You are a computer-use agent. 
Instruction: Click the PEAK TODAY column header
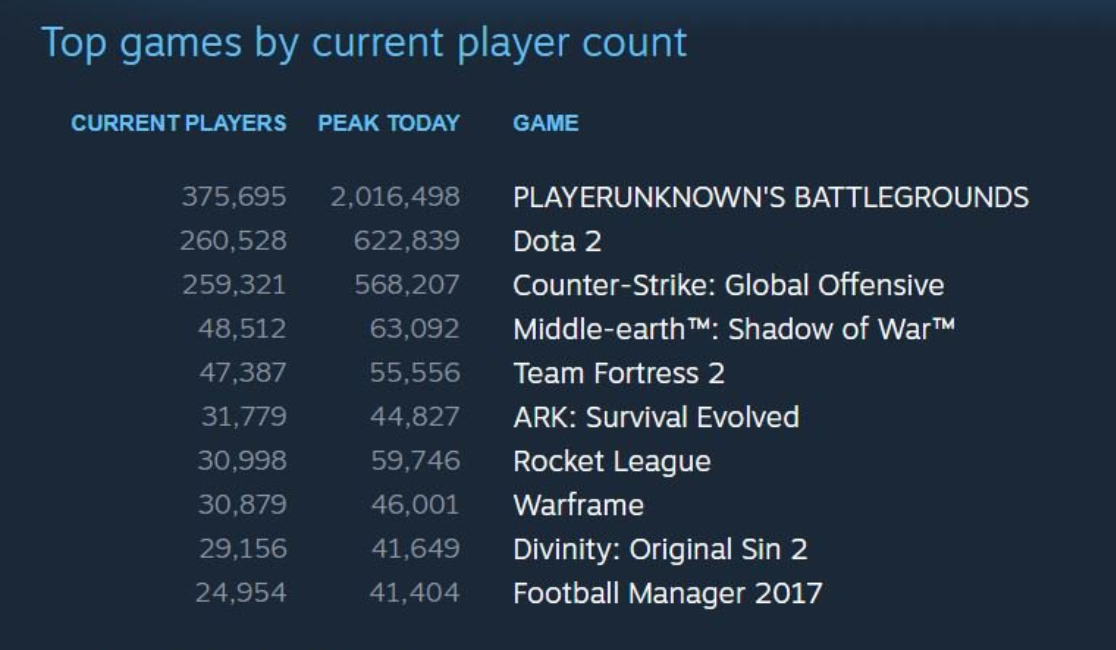pyautogui.click(x=389, y=123)
